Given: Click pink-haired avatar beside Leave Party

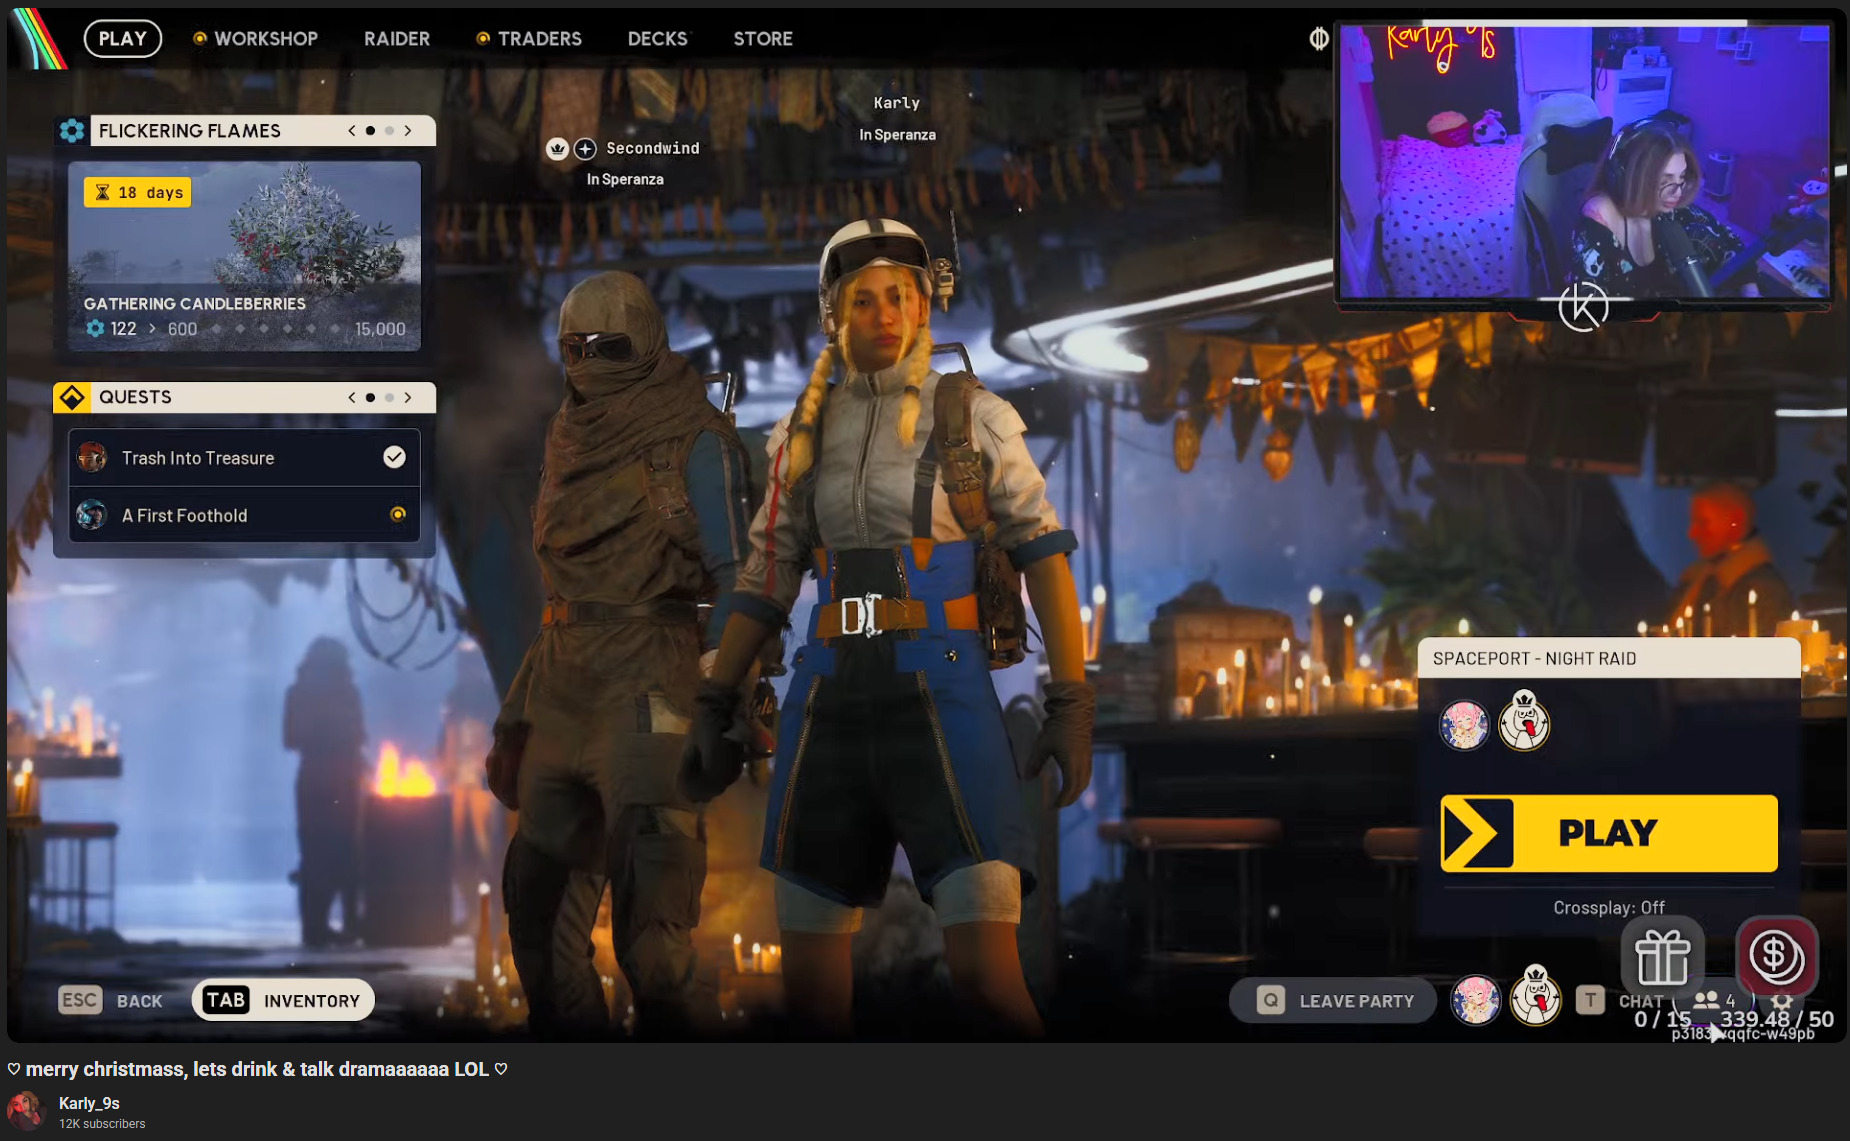Looking at the screenshot, I should point(1476,1000).
